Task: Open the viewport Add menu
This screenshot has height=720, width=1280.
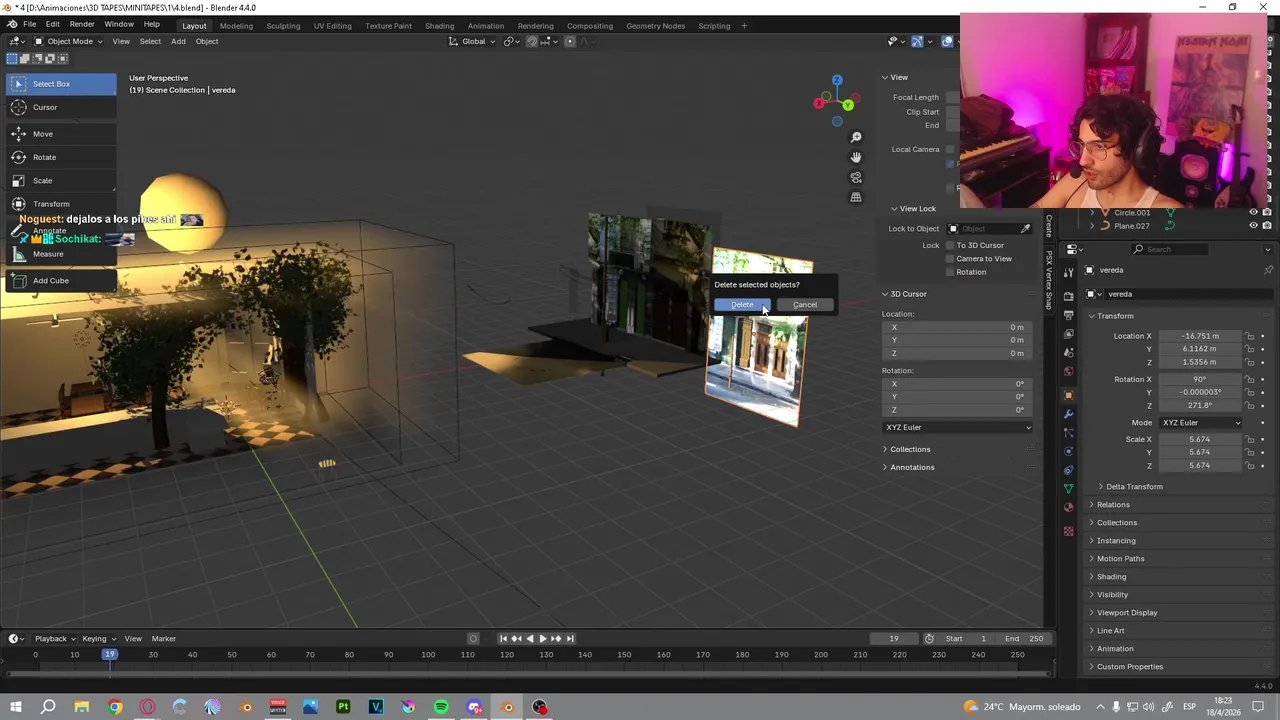Action: [x=178, y=41]
